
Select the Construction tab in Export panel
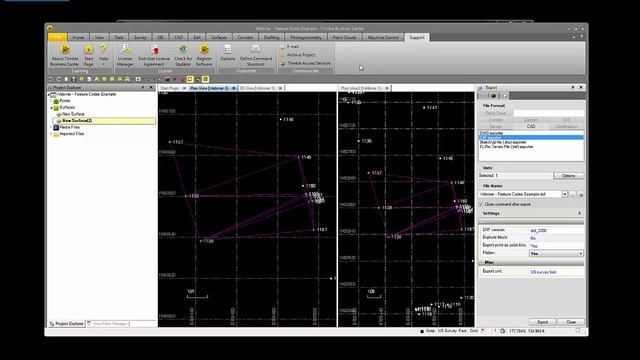[566, 127]
